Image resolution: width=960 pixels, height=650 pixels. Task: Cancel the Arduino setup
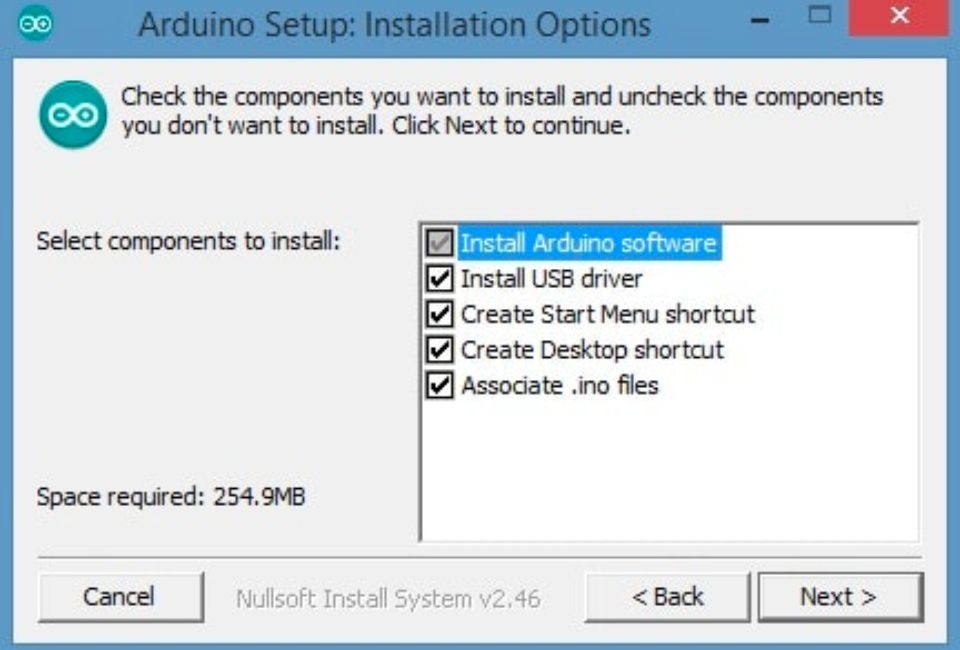tap(120, 597)
